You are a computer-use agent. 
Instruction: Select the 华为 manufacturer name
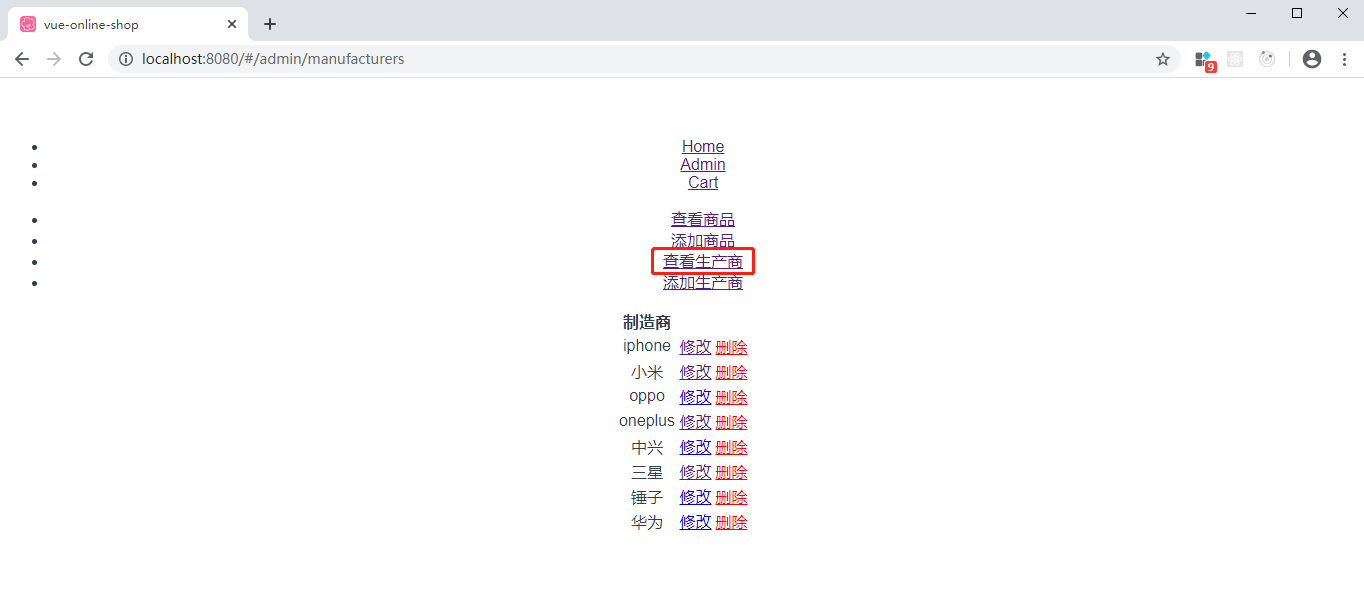[x=647, y=522]
